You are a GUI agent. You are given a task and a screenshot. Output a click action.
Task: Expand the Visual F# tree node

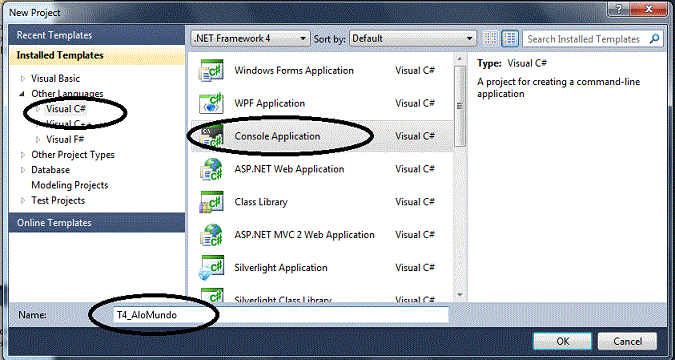(38, 140)
